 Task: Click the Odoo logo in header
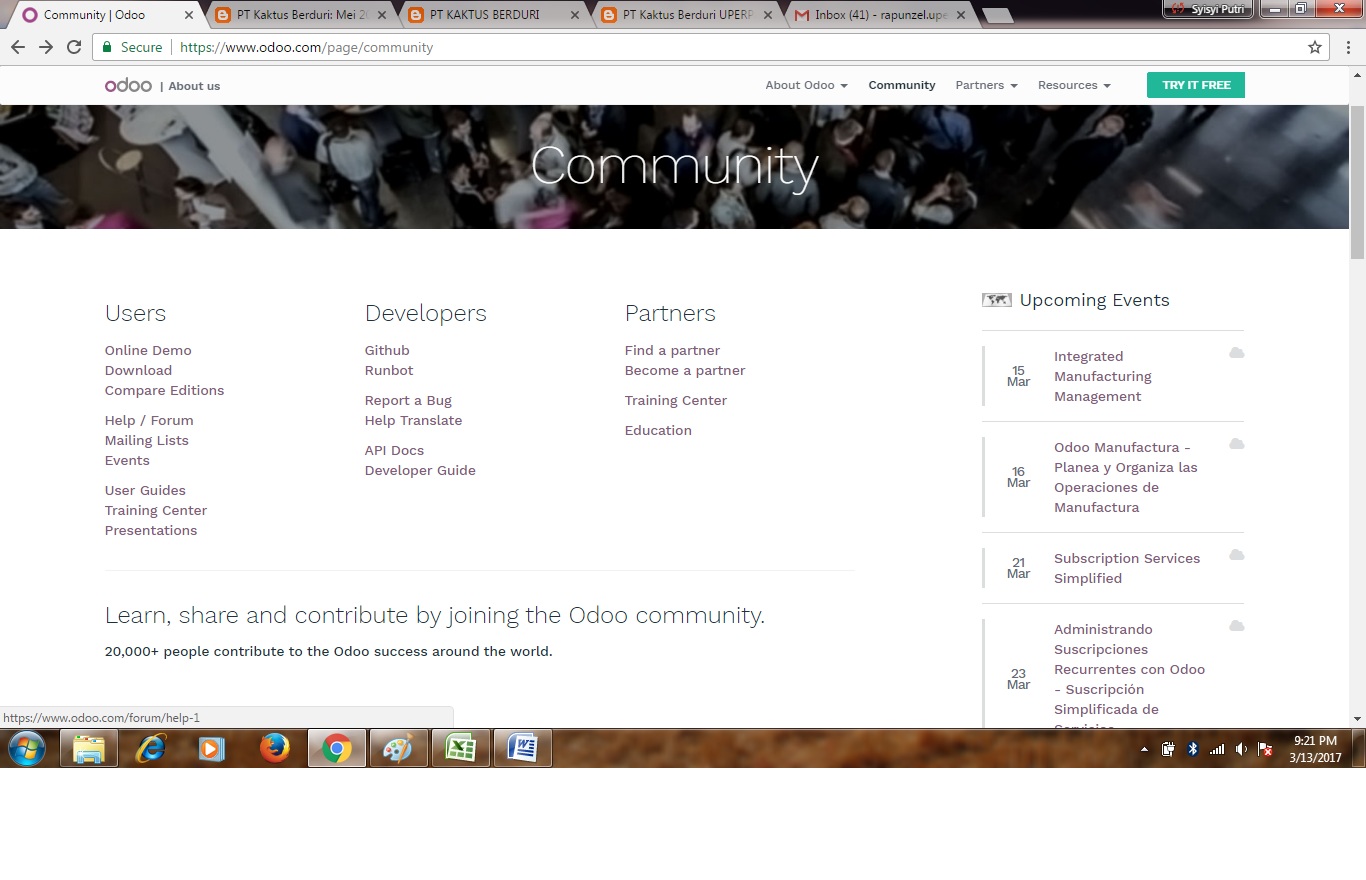(128, 85)
